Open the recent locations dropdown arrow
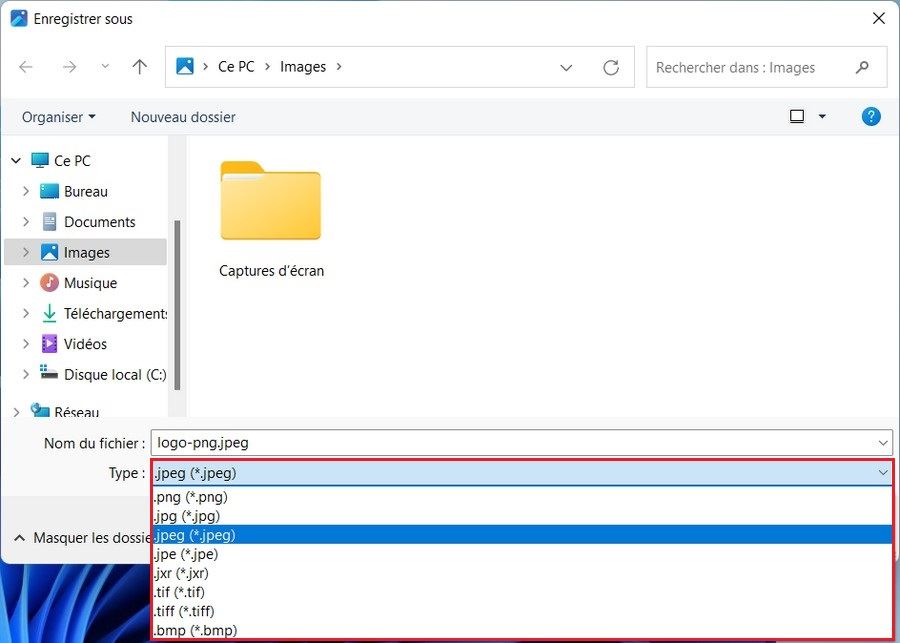The image size is (900, 643). [105, 67]
